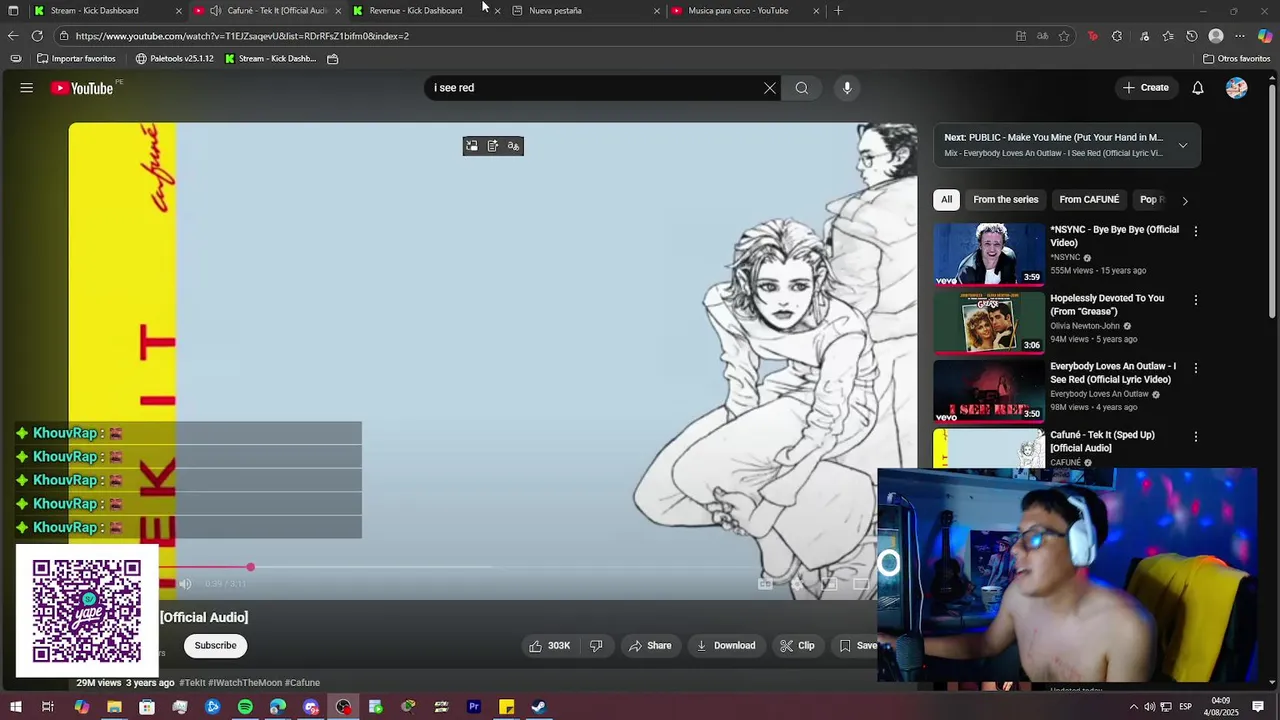
Task: Reload the page
Action: [x=37, y=36]
